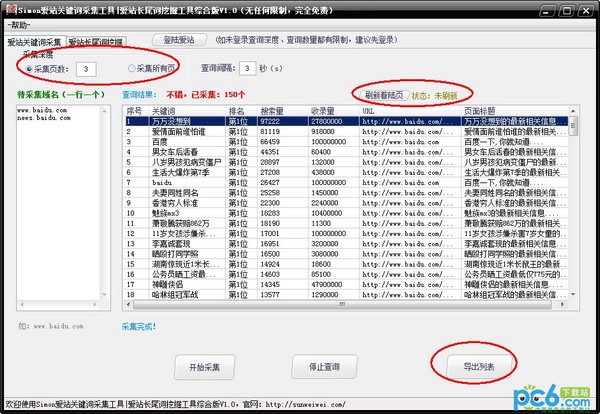Screen dimensions: 600x414
Task: Select the 采集所有页 radio button
Action: (132, 68)
